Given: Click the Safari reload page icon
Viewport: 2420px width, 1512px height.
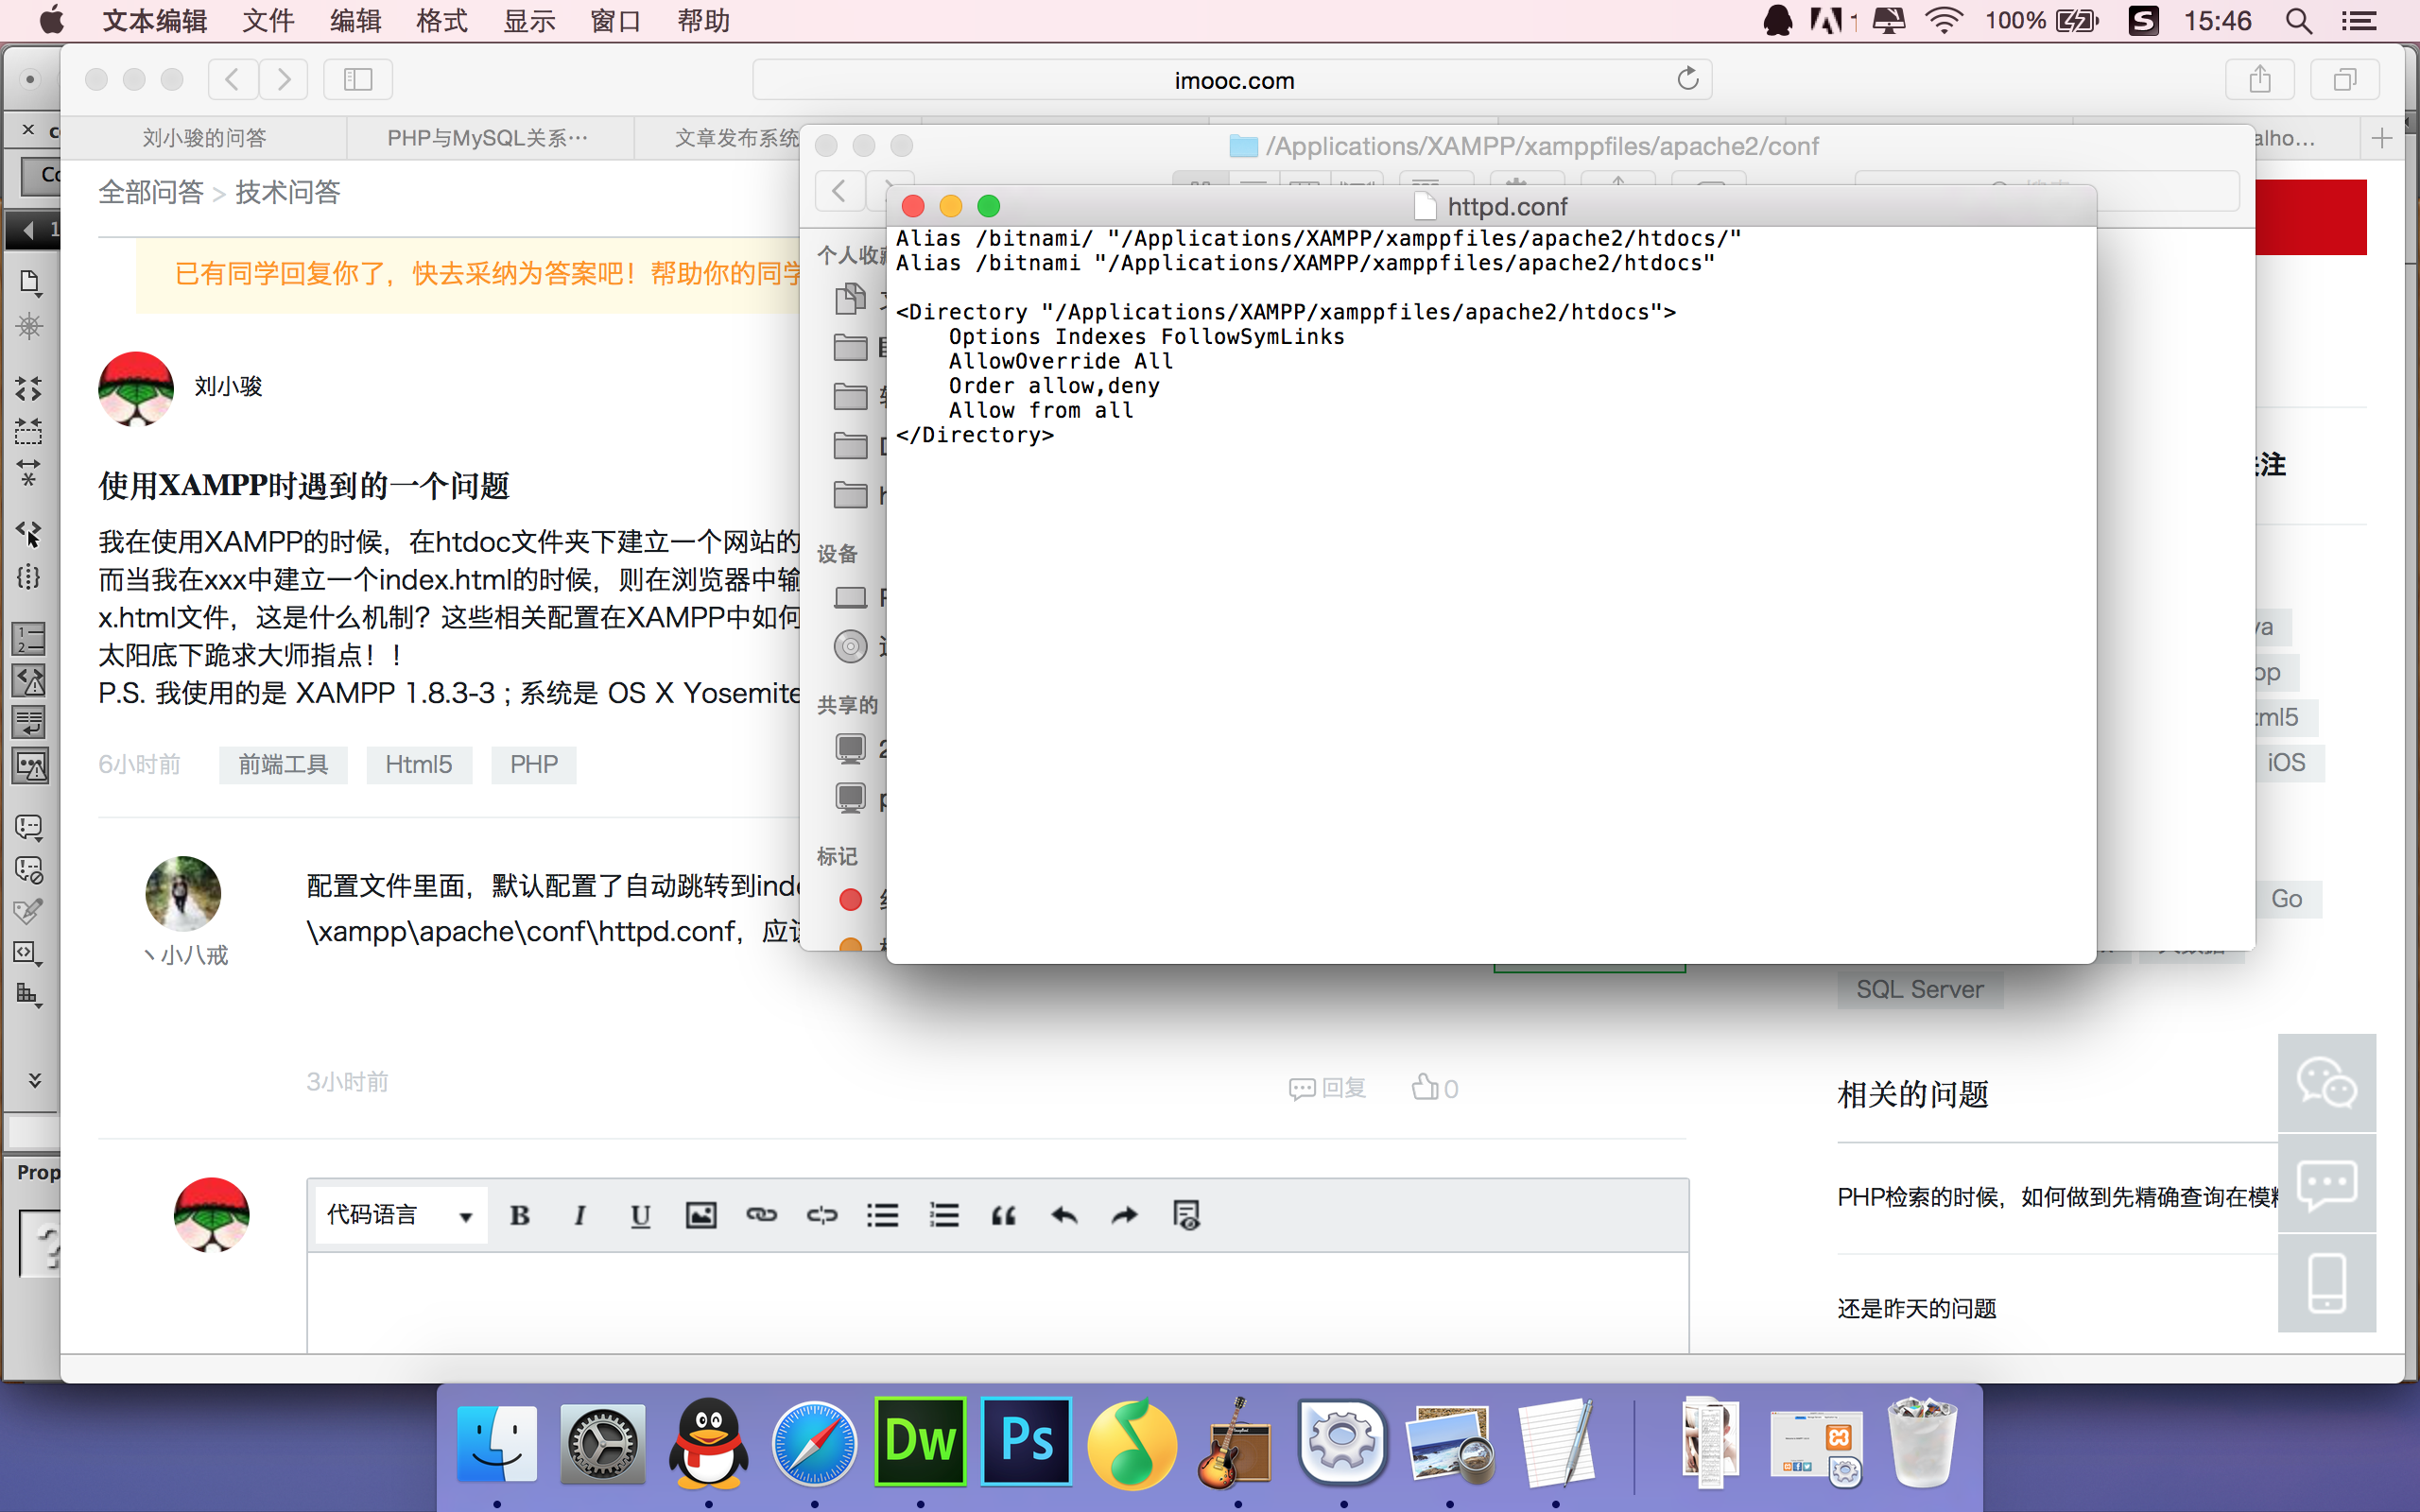Looking at the screenshot, I should [x=1688, y=79].
